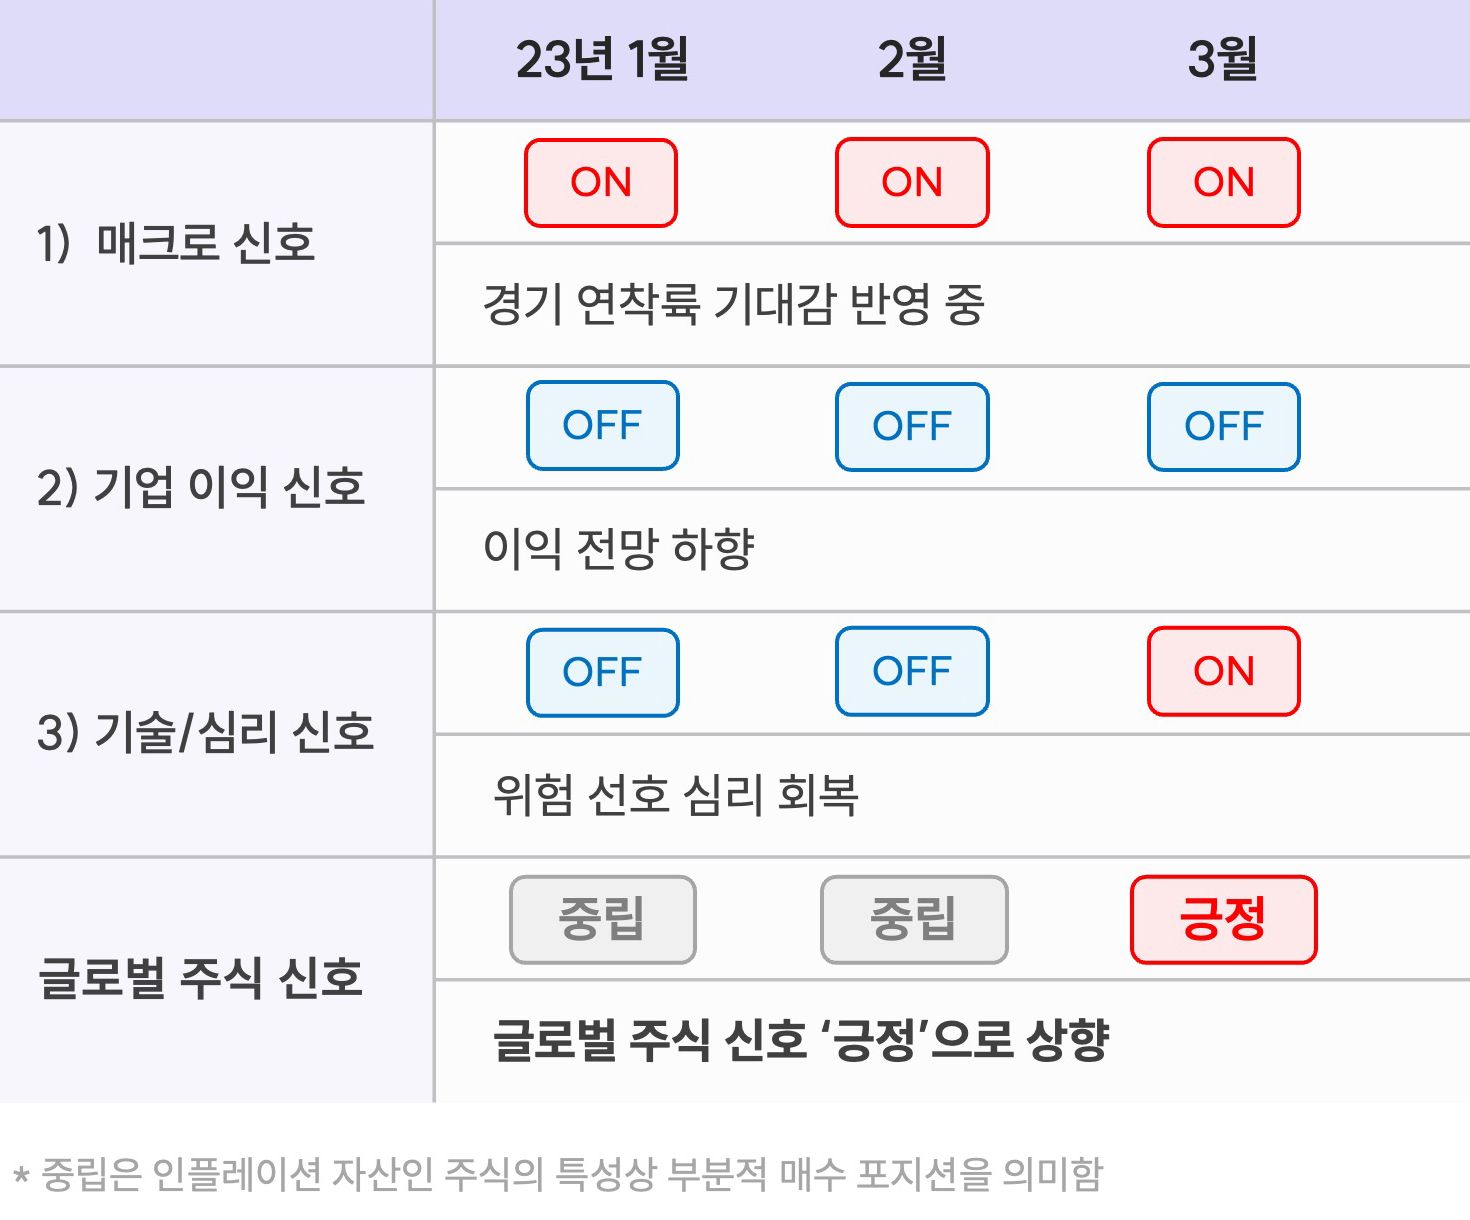Image resolution: width=1470 pixels, height=1220 pixels.
Task: Select the 글로벌 주식 신호 row label
Action: (x=200, y=978)
